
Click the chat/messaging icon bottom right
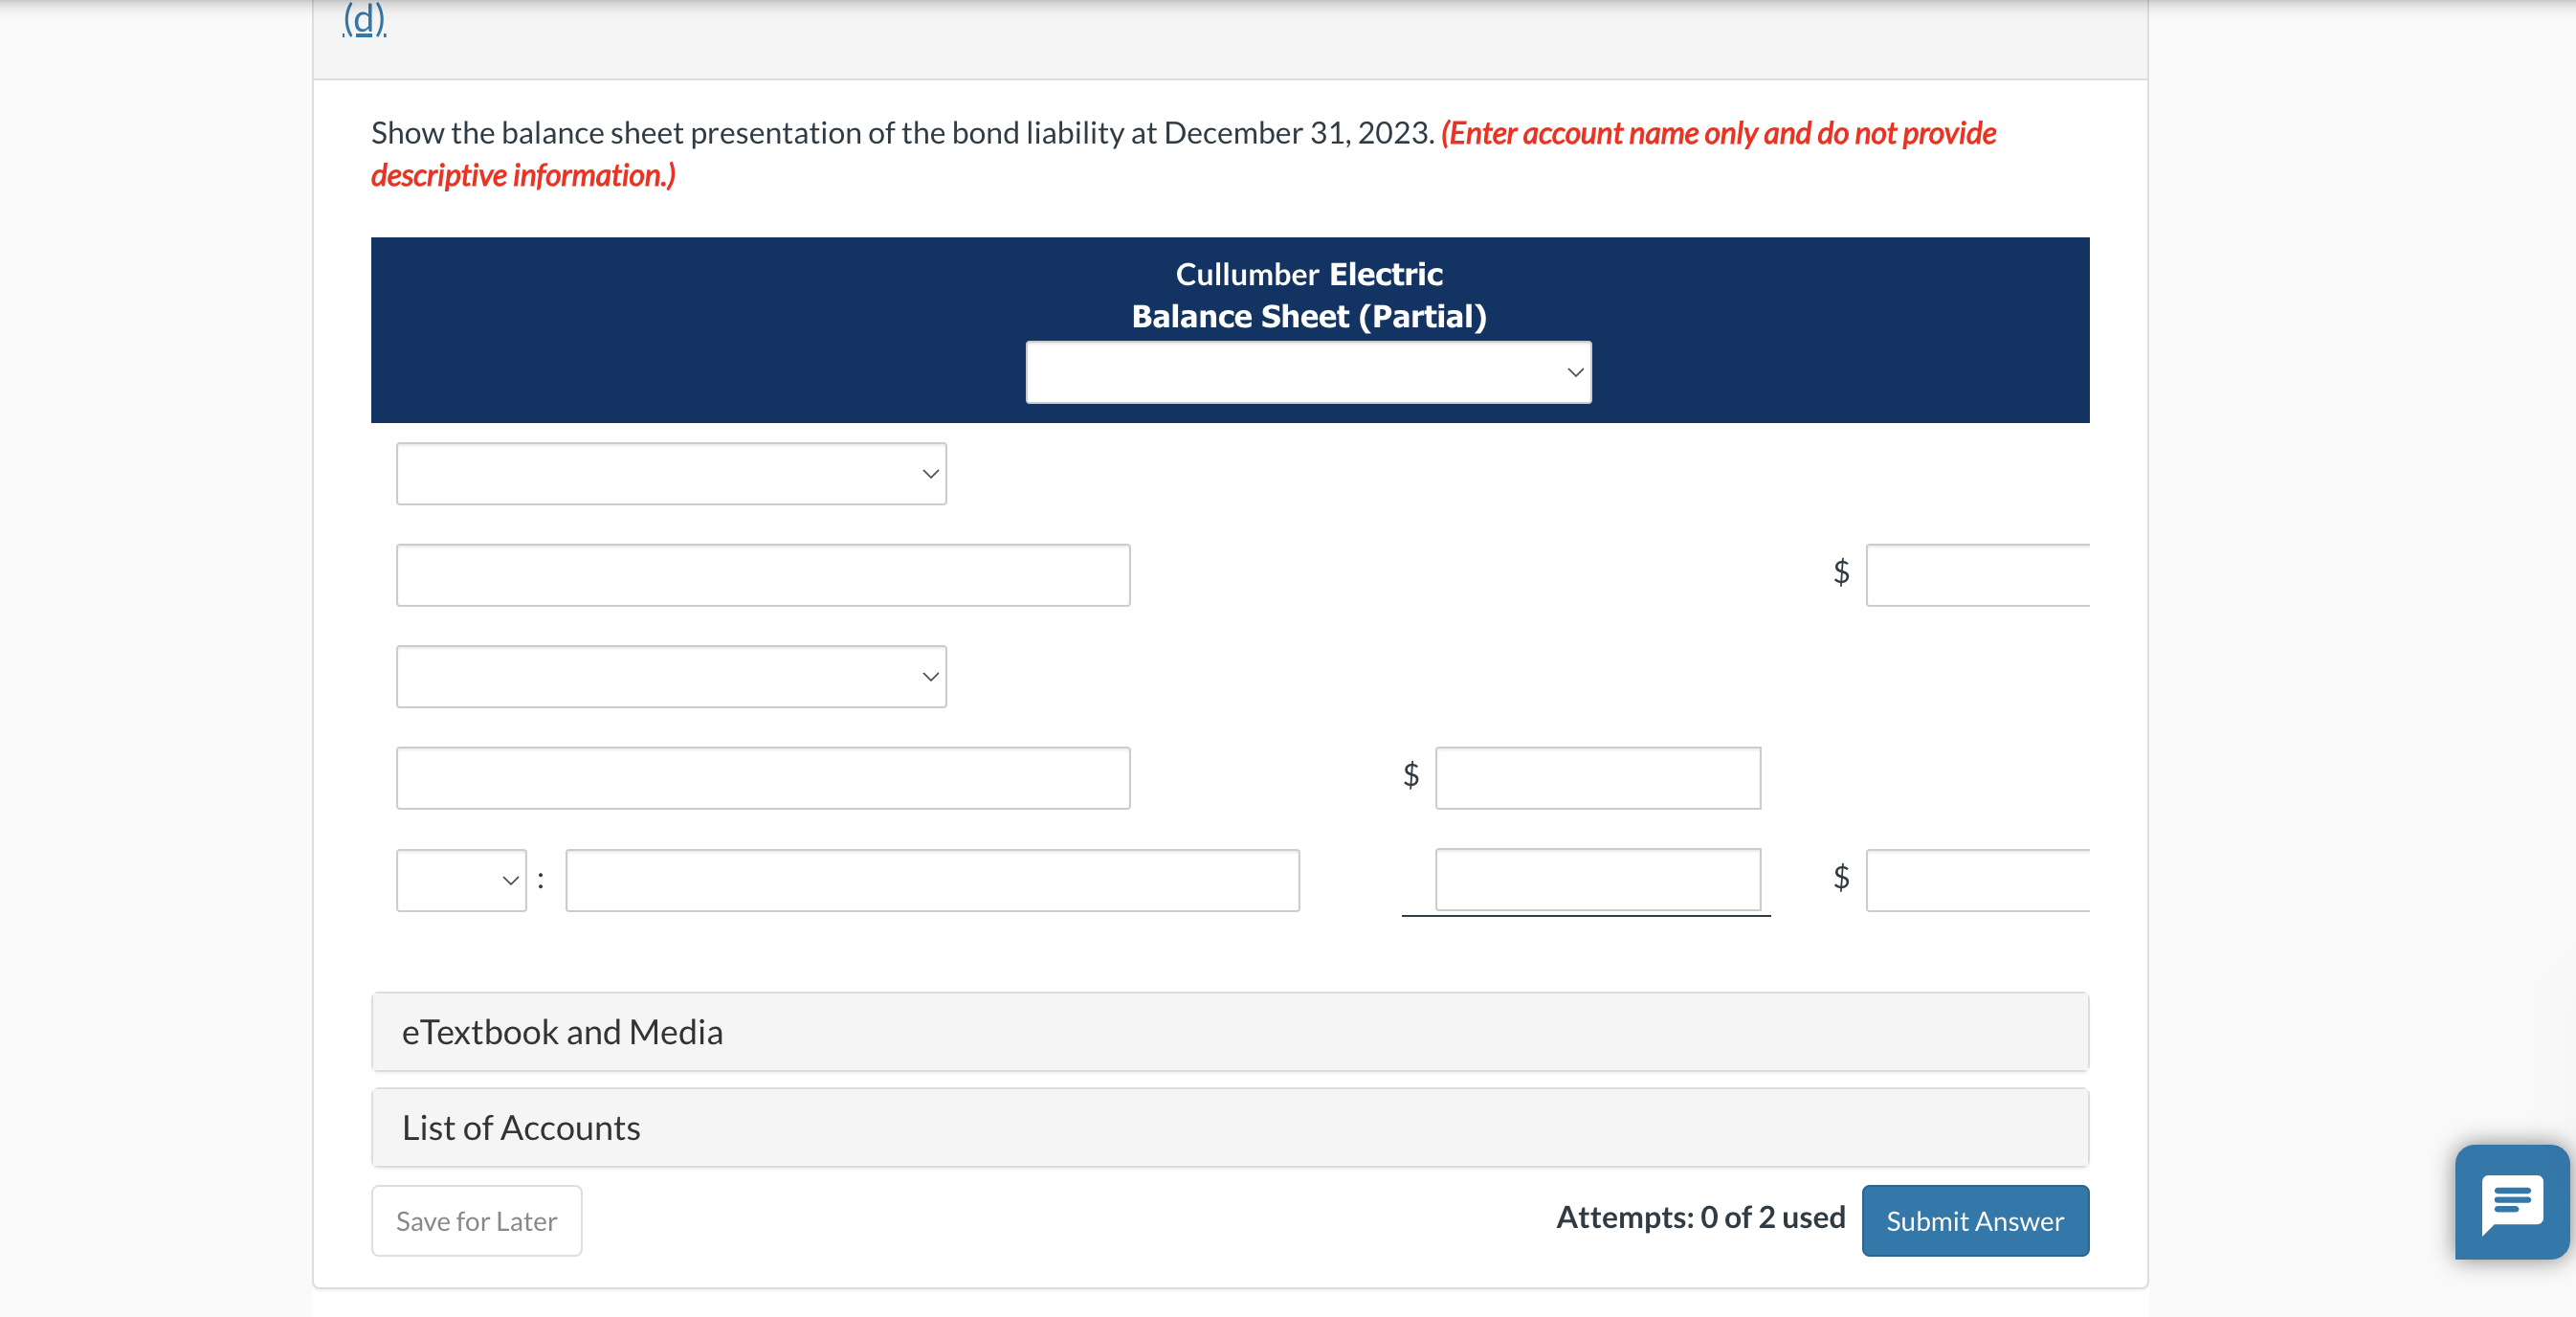point(2512,1226)
